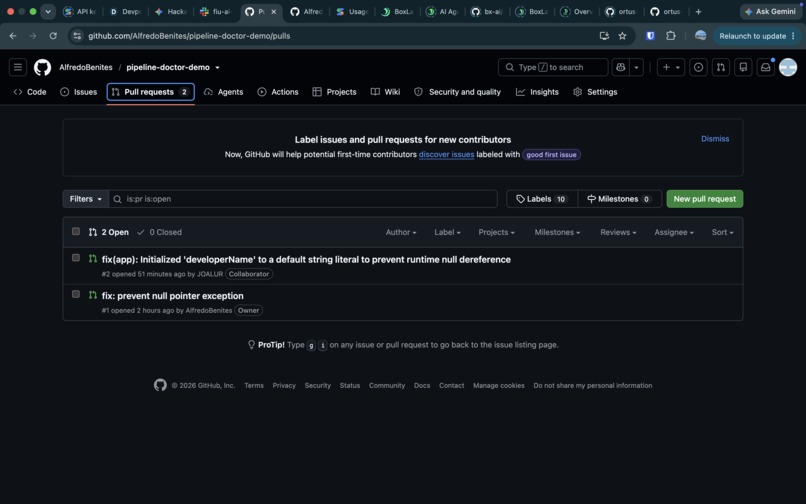Open the Projects tab

click(335, 92)
